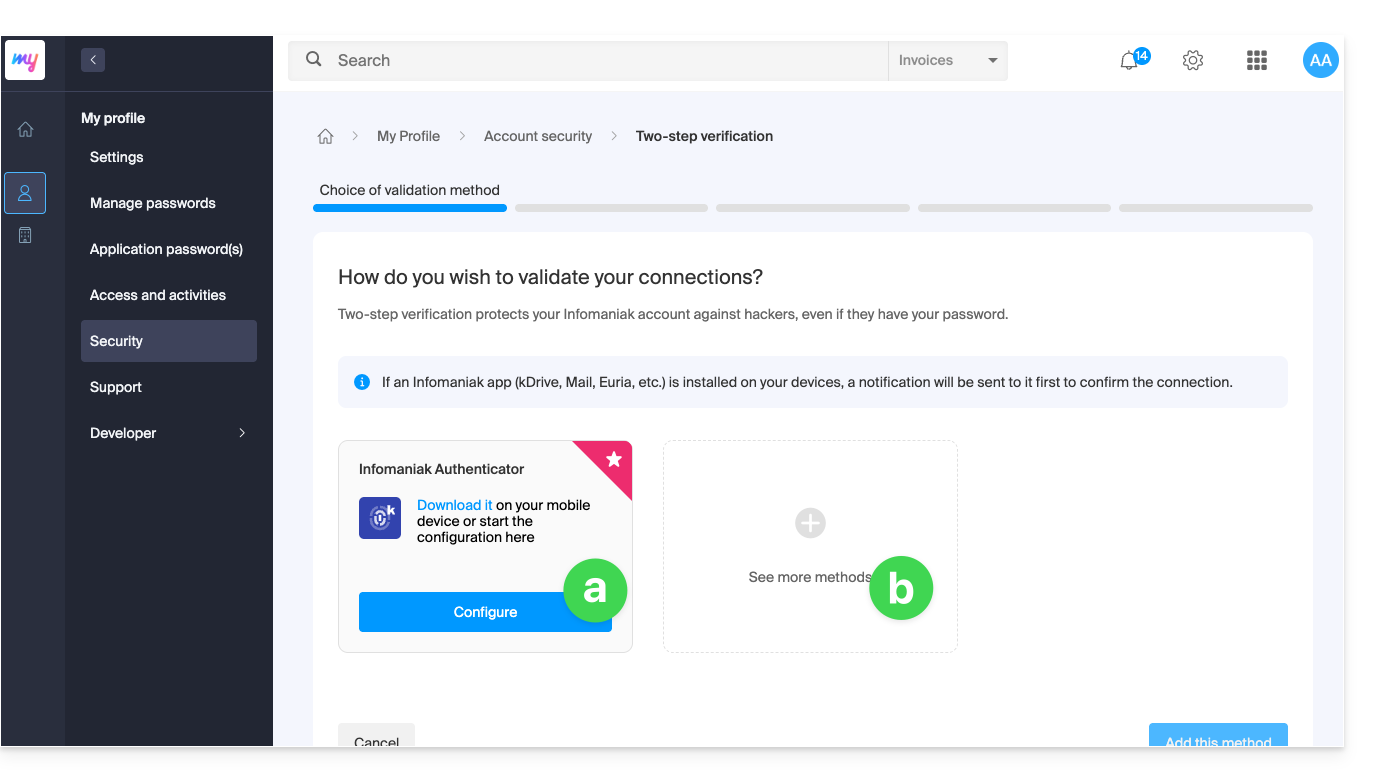Click the info icon in the notice banner
1379x782 pixels.
(x=362, y=382)
